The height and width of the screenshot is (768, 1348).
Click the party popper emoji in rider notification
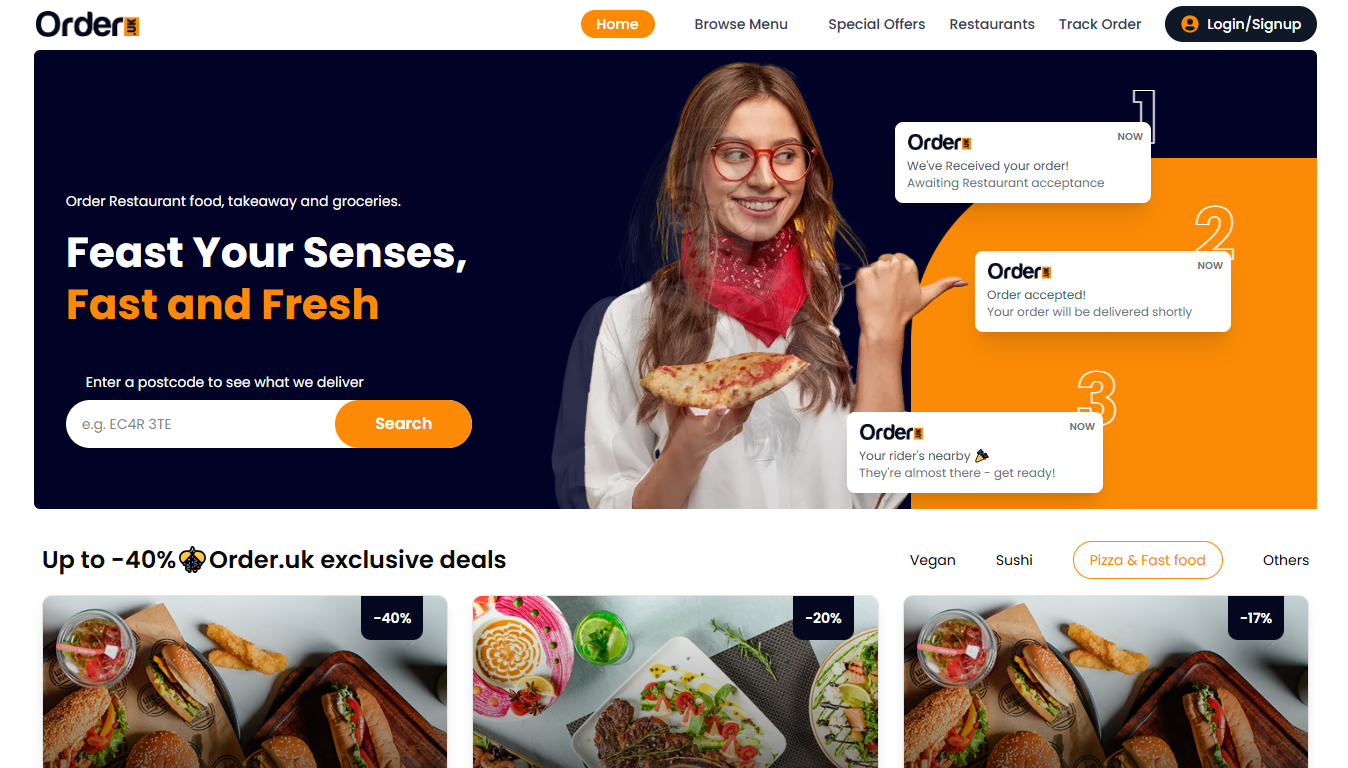click(x=982, y=456)
